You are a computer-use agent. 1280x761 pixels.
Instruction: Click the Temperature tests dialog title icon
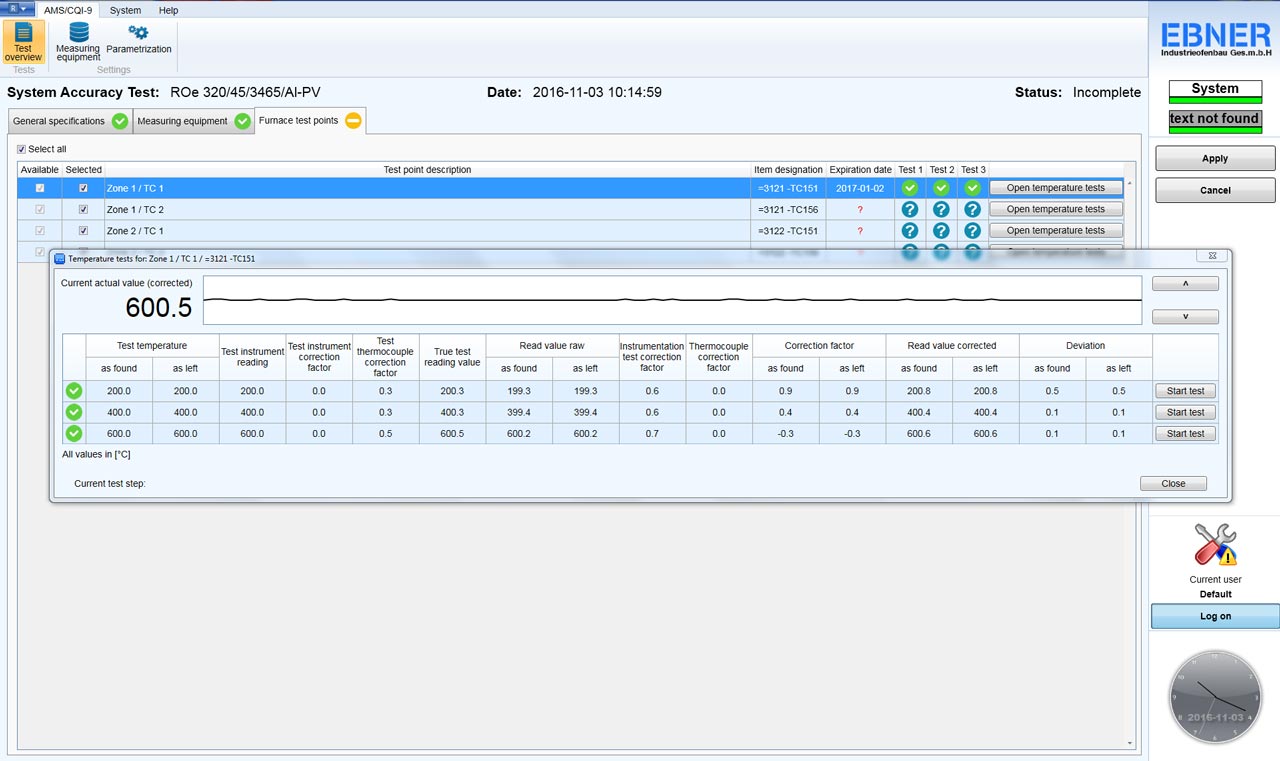click(59, 258)
